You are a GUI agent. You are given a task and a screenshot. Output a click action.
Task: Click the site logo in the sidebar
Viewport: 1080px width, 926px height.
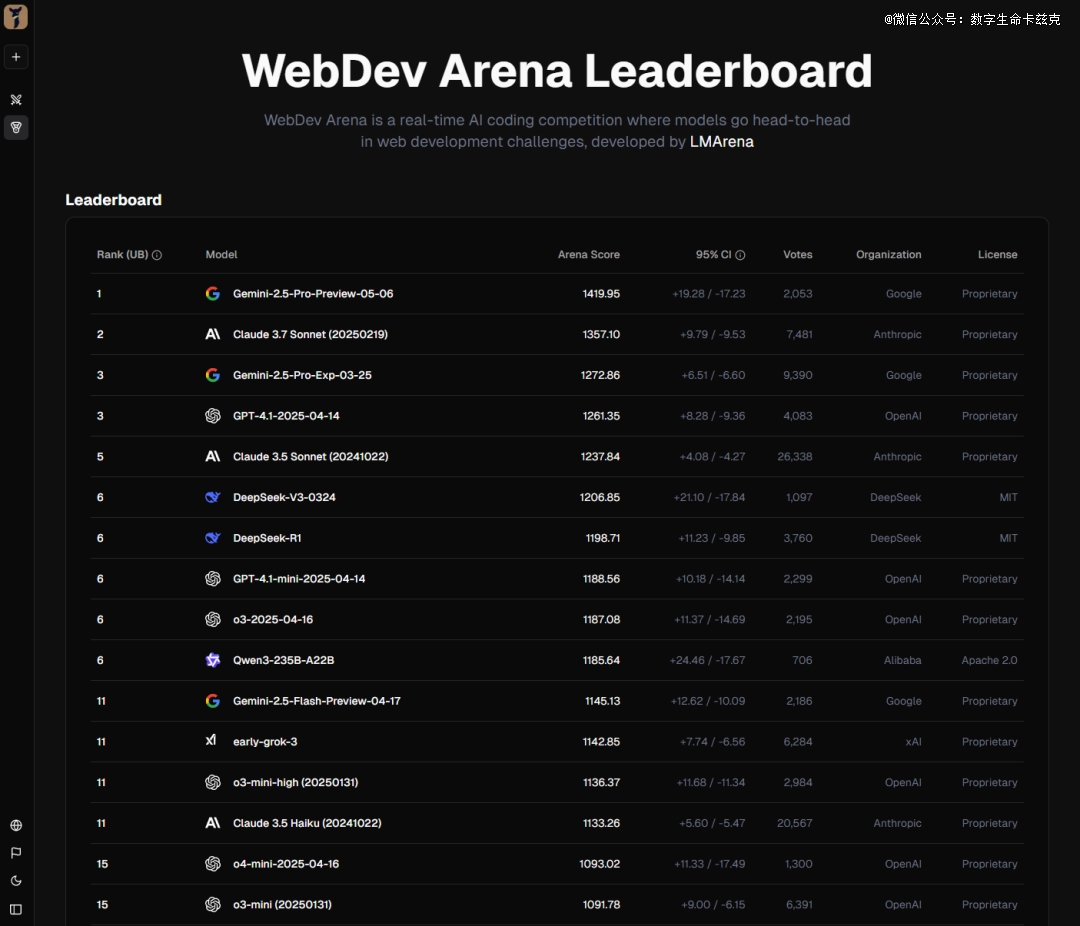[16, 17]
